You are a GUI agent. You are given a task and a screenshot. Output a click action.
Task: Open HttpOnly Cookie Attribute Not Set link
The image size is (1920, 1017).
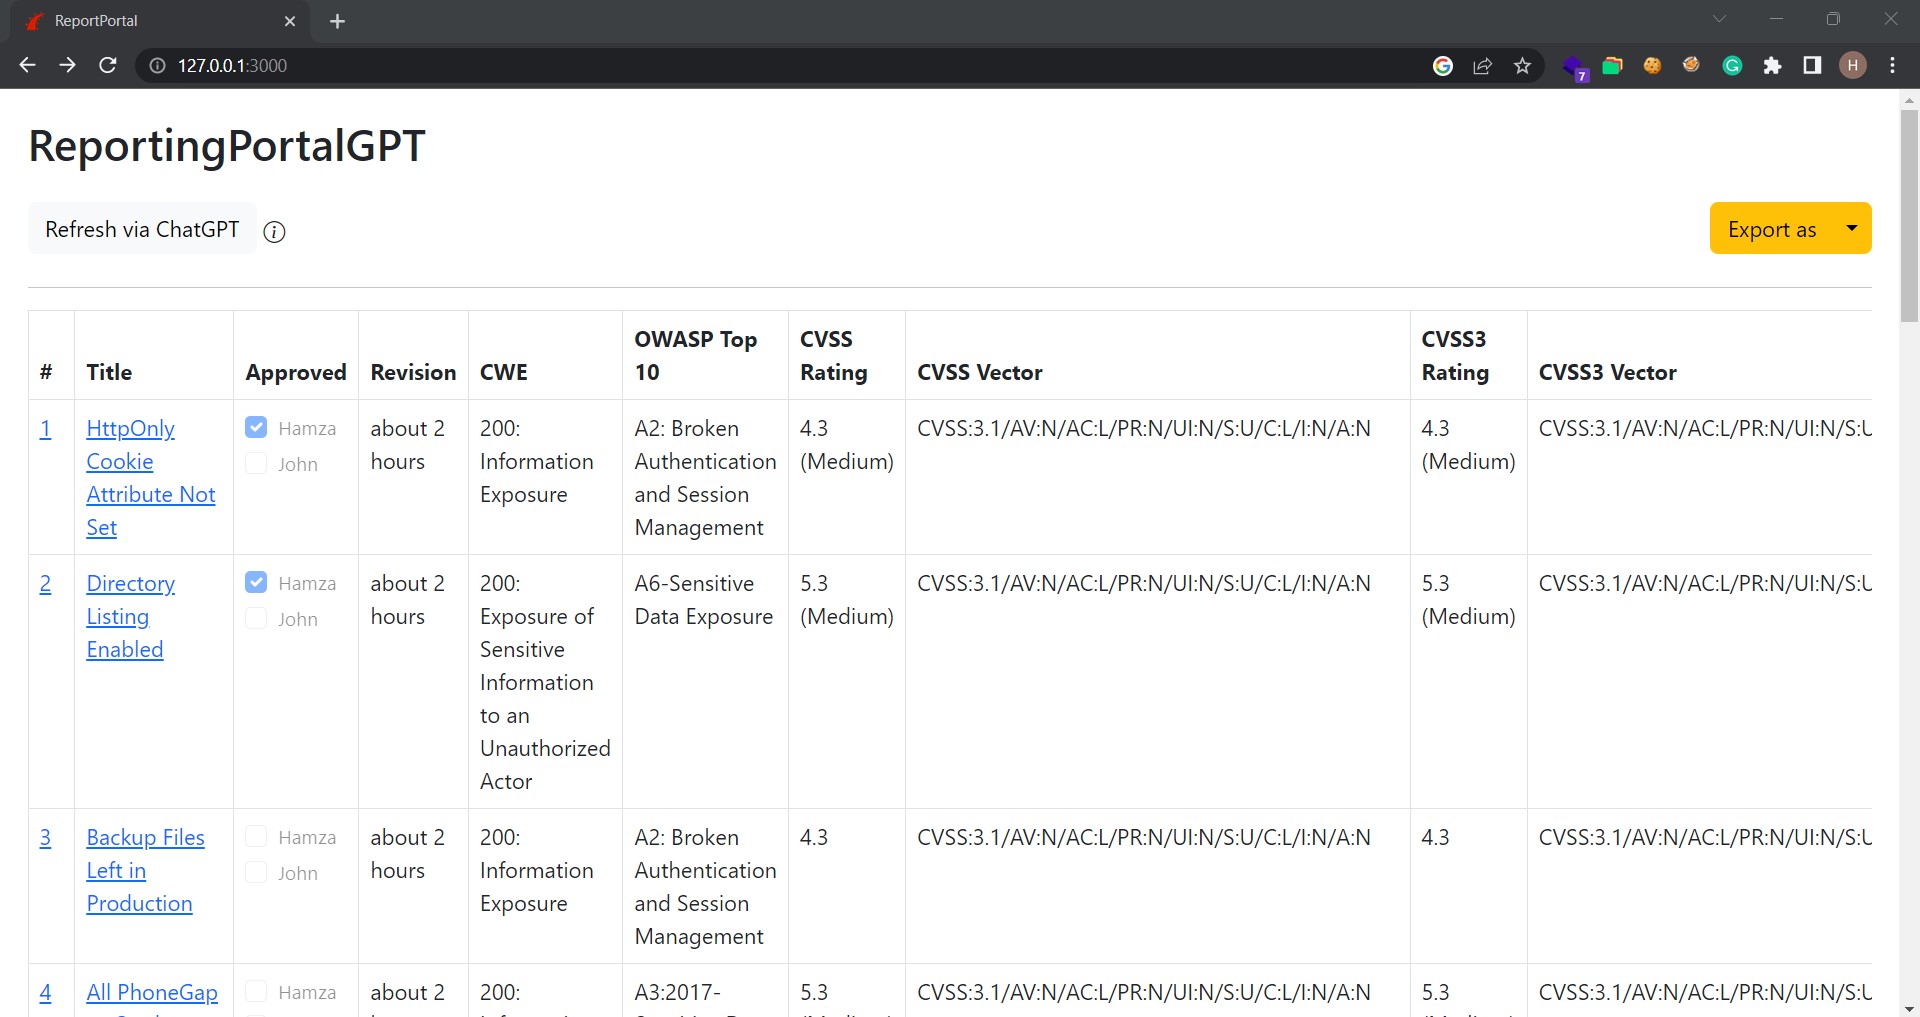pos(150,478)
